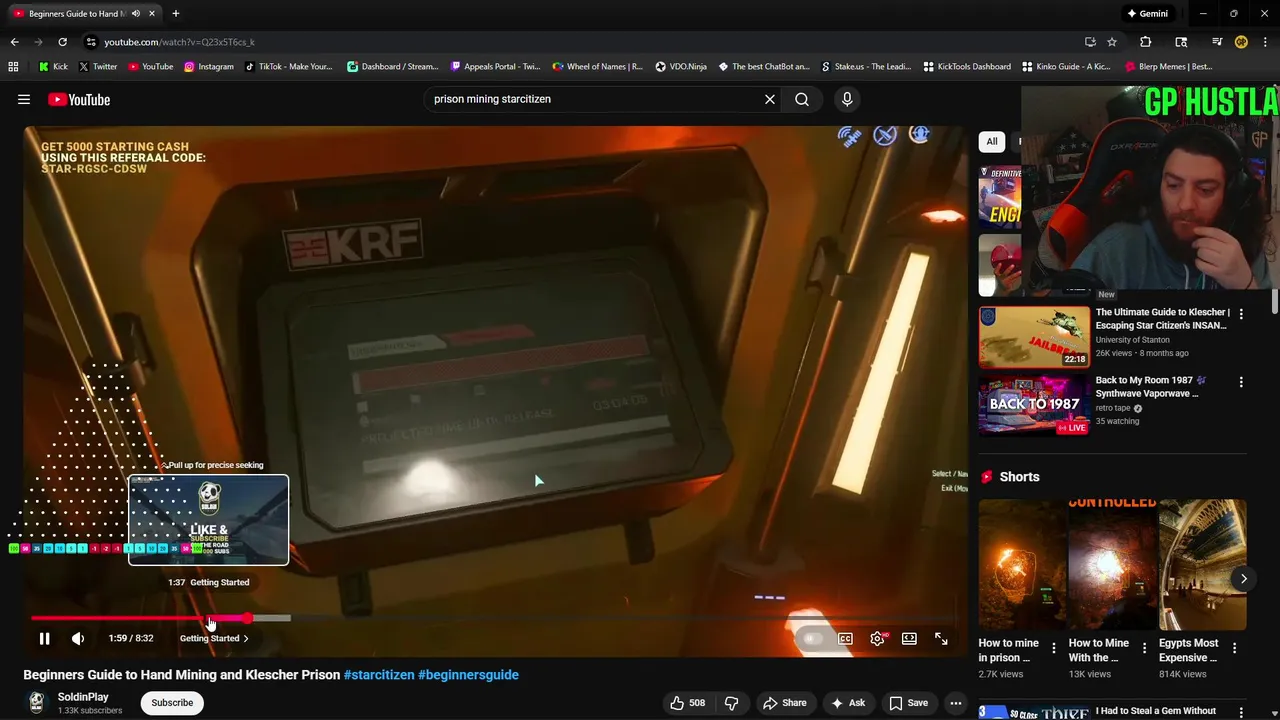Click the Wheel of Names bookmark

pyautogui.click(x=598, y=67)
